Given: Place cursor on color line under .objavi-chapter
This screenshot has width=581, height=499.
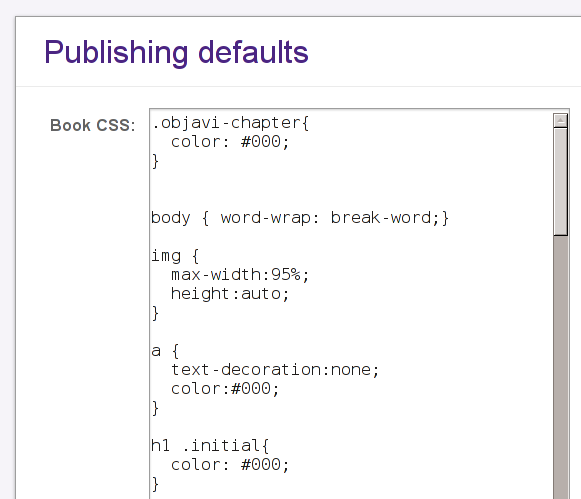Looking at the screenshot, I should [230, 142].
